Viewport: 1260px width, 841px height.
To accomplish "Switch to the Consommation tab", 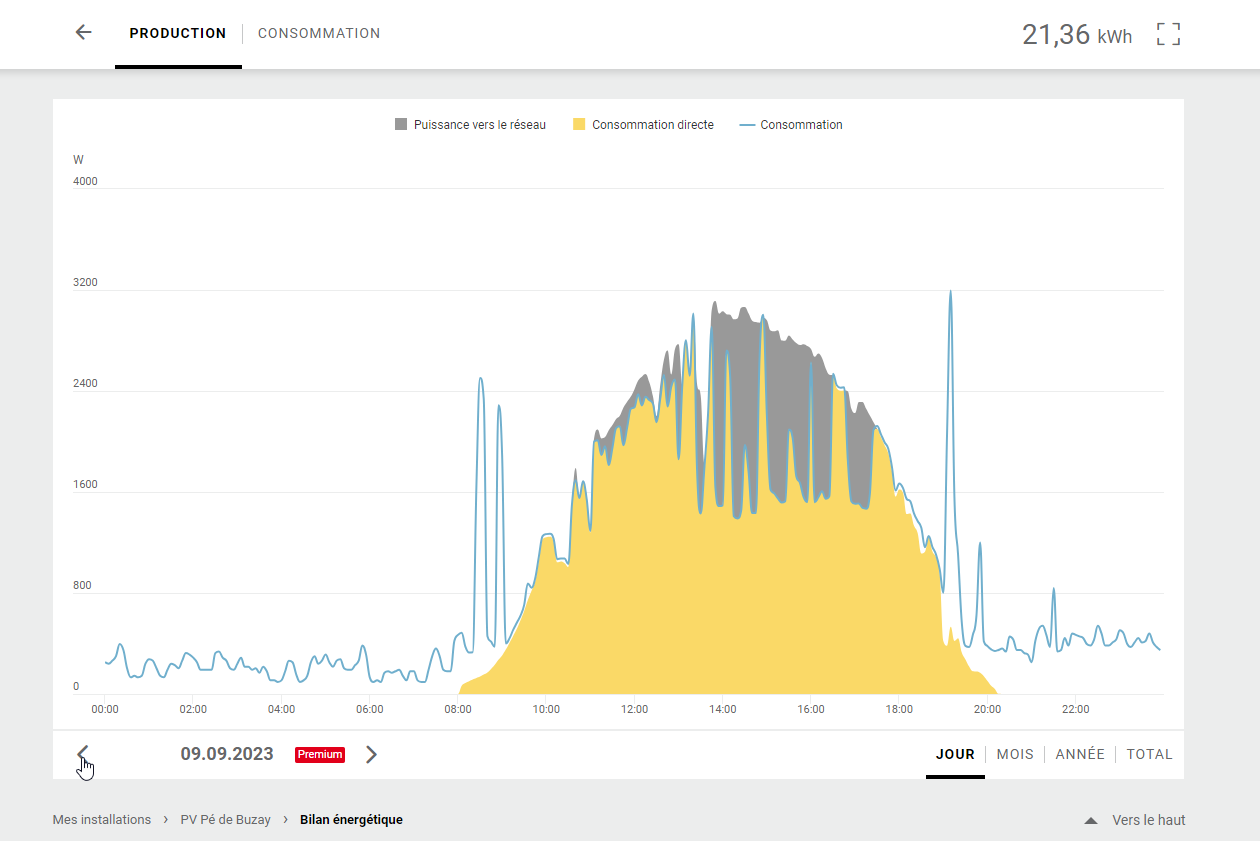I will [319, 33].
